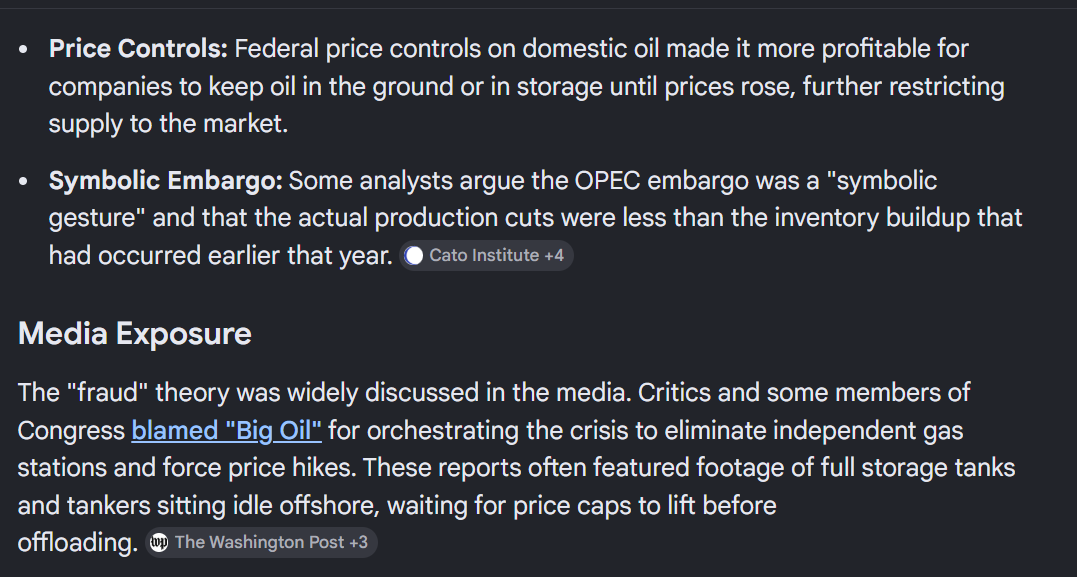
Task: Open the Cato Institute +4 sources chip
Action: [x=486, y=256]
